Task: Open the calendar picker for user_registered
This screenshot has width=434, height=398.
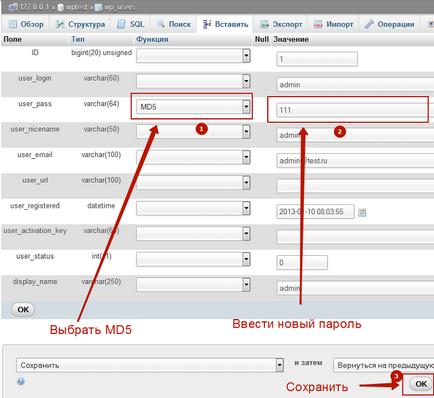Action: tap(362, 212)
